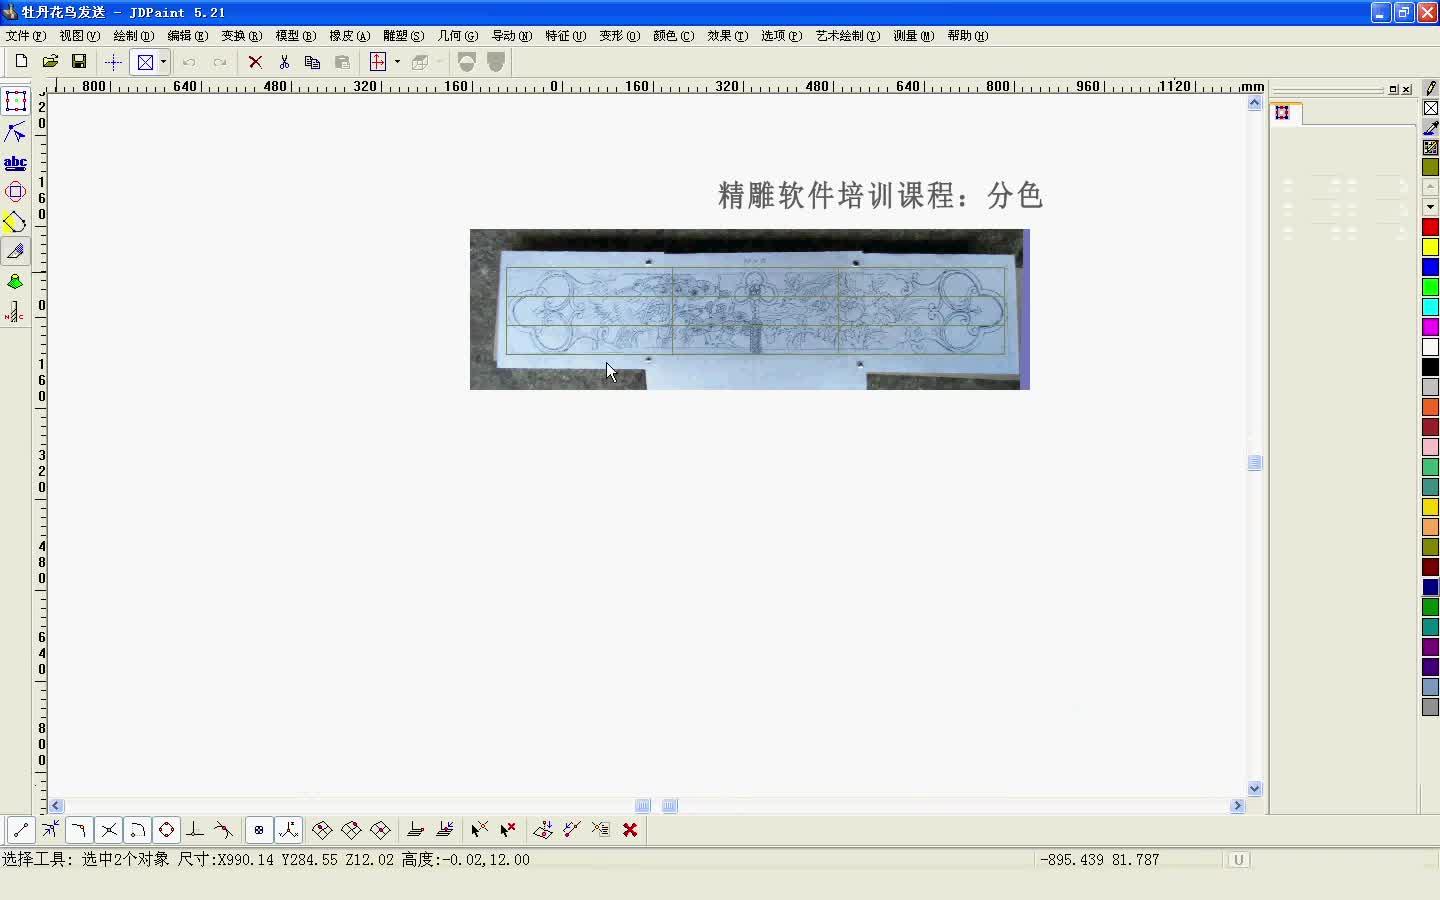
Task: Open the 雕塑(S) menu
Action: (403, 36)
